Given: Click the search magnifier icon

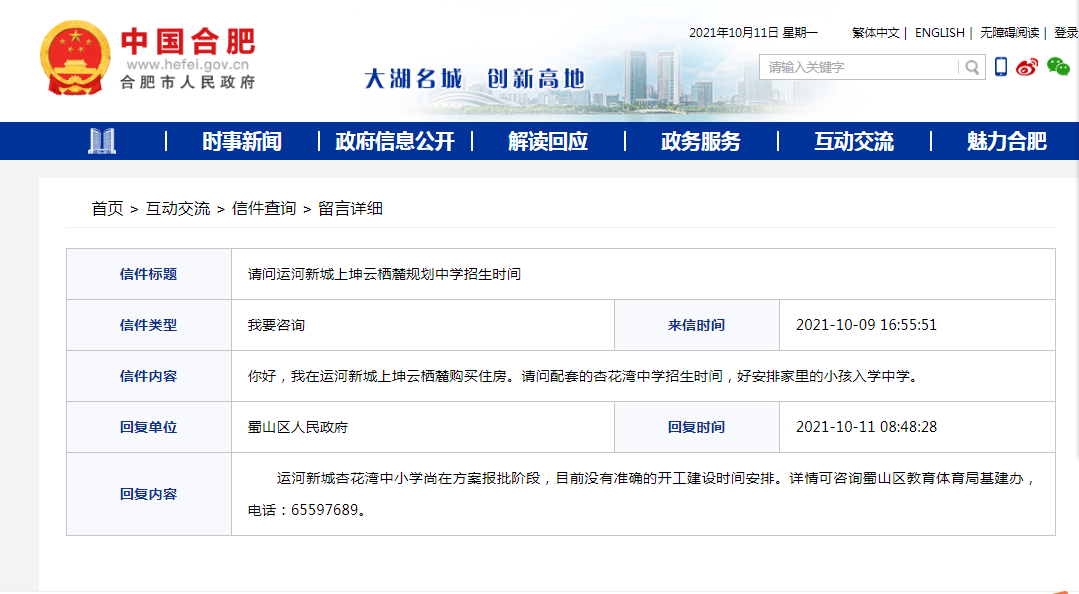Looking at the screenshot, I should [x=970, y=67].
